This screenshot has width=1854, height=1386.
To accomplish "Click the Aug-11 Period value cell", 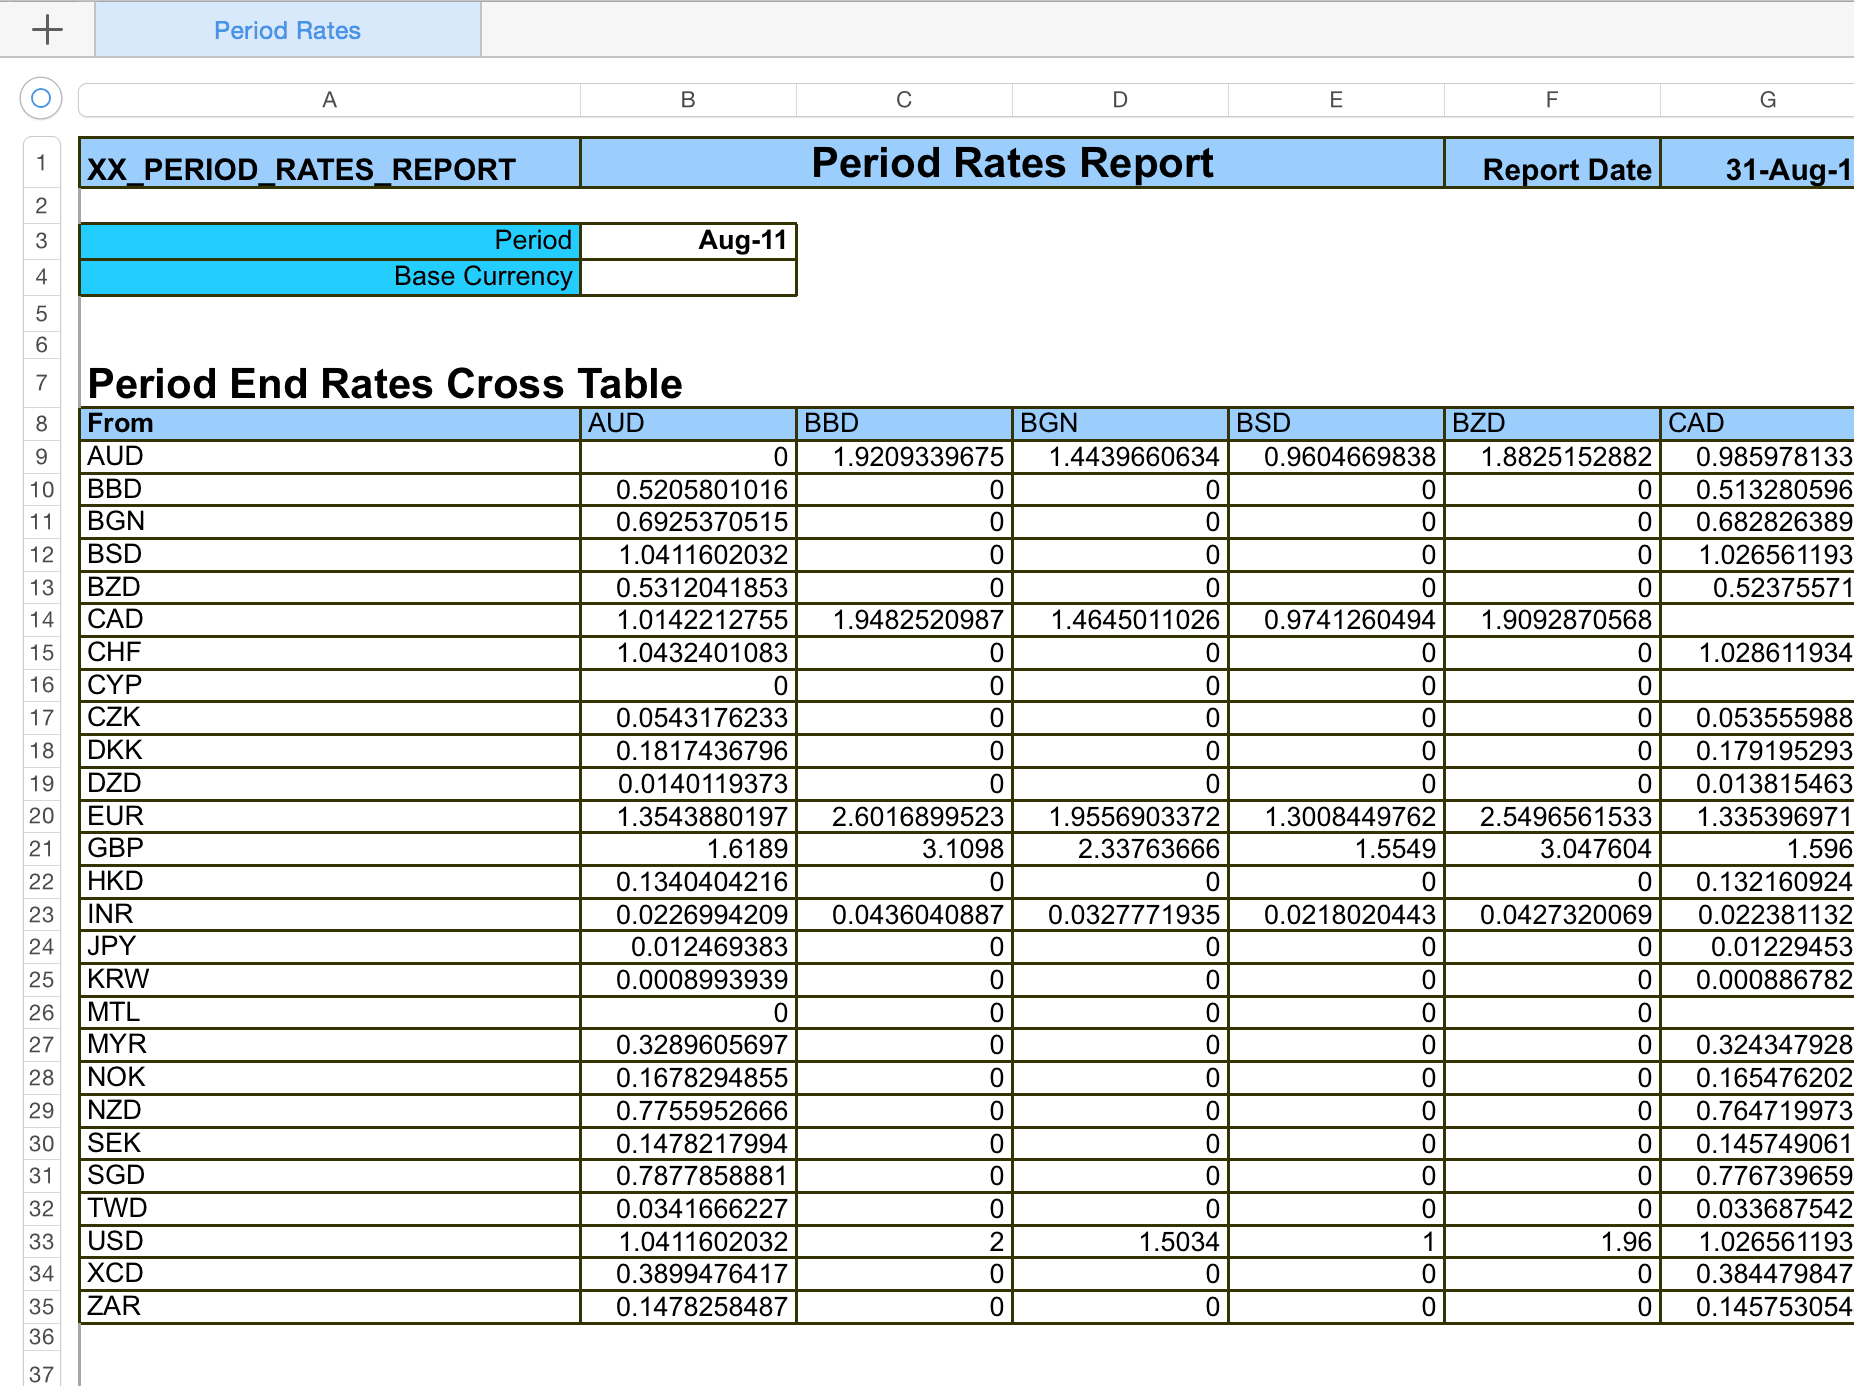I will 687,240.
